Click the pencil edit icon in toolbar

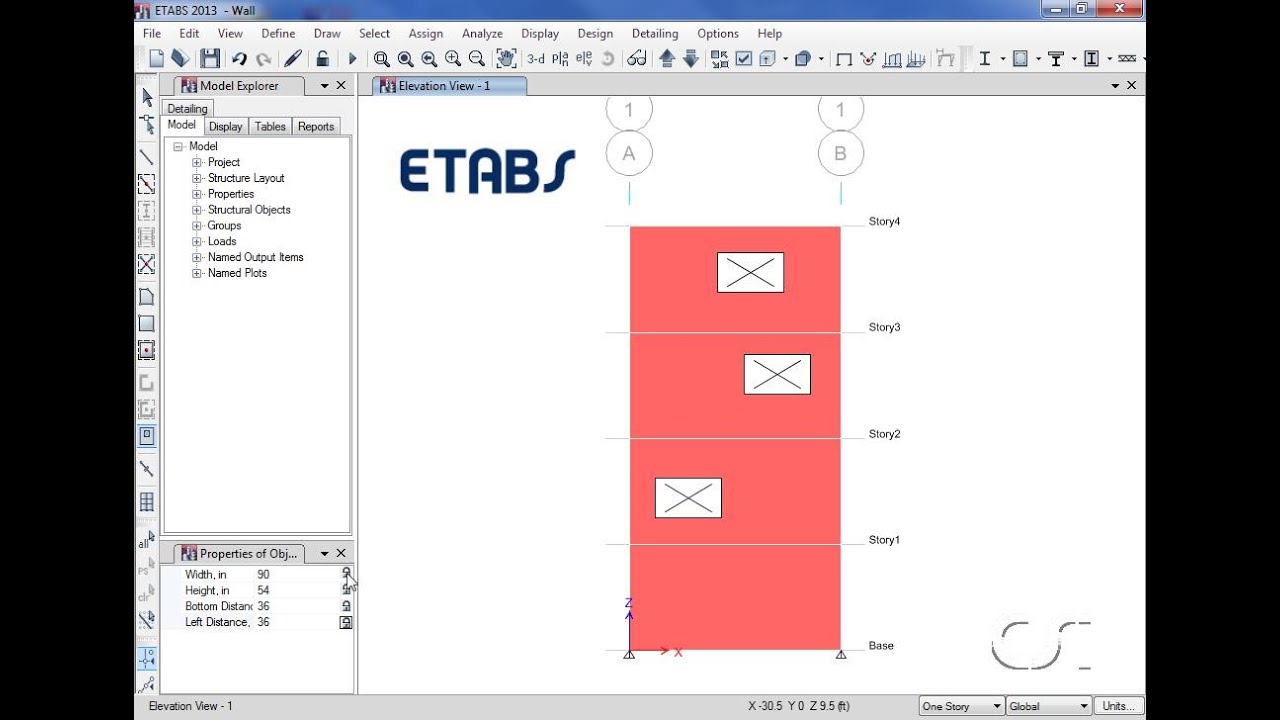tap(292, 59)
